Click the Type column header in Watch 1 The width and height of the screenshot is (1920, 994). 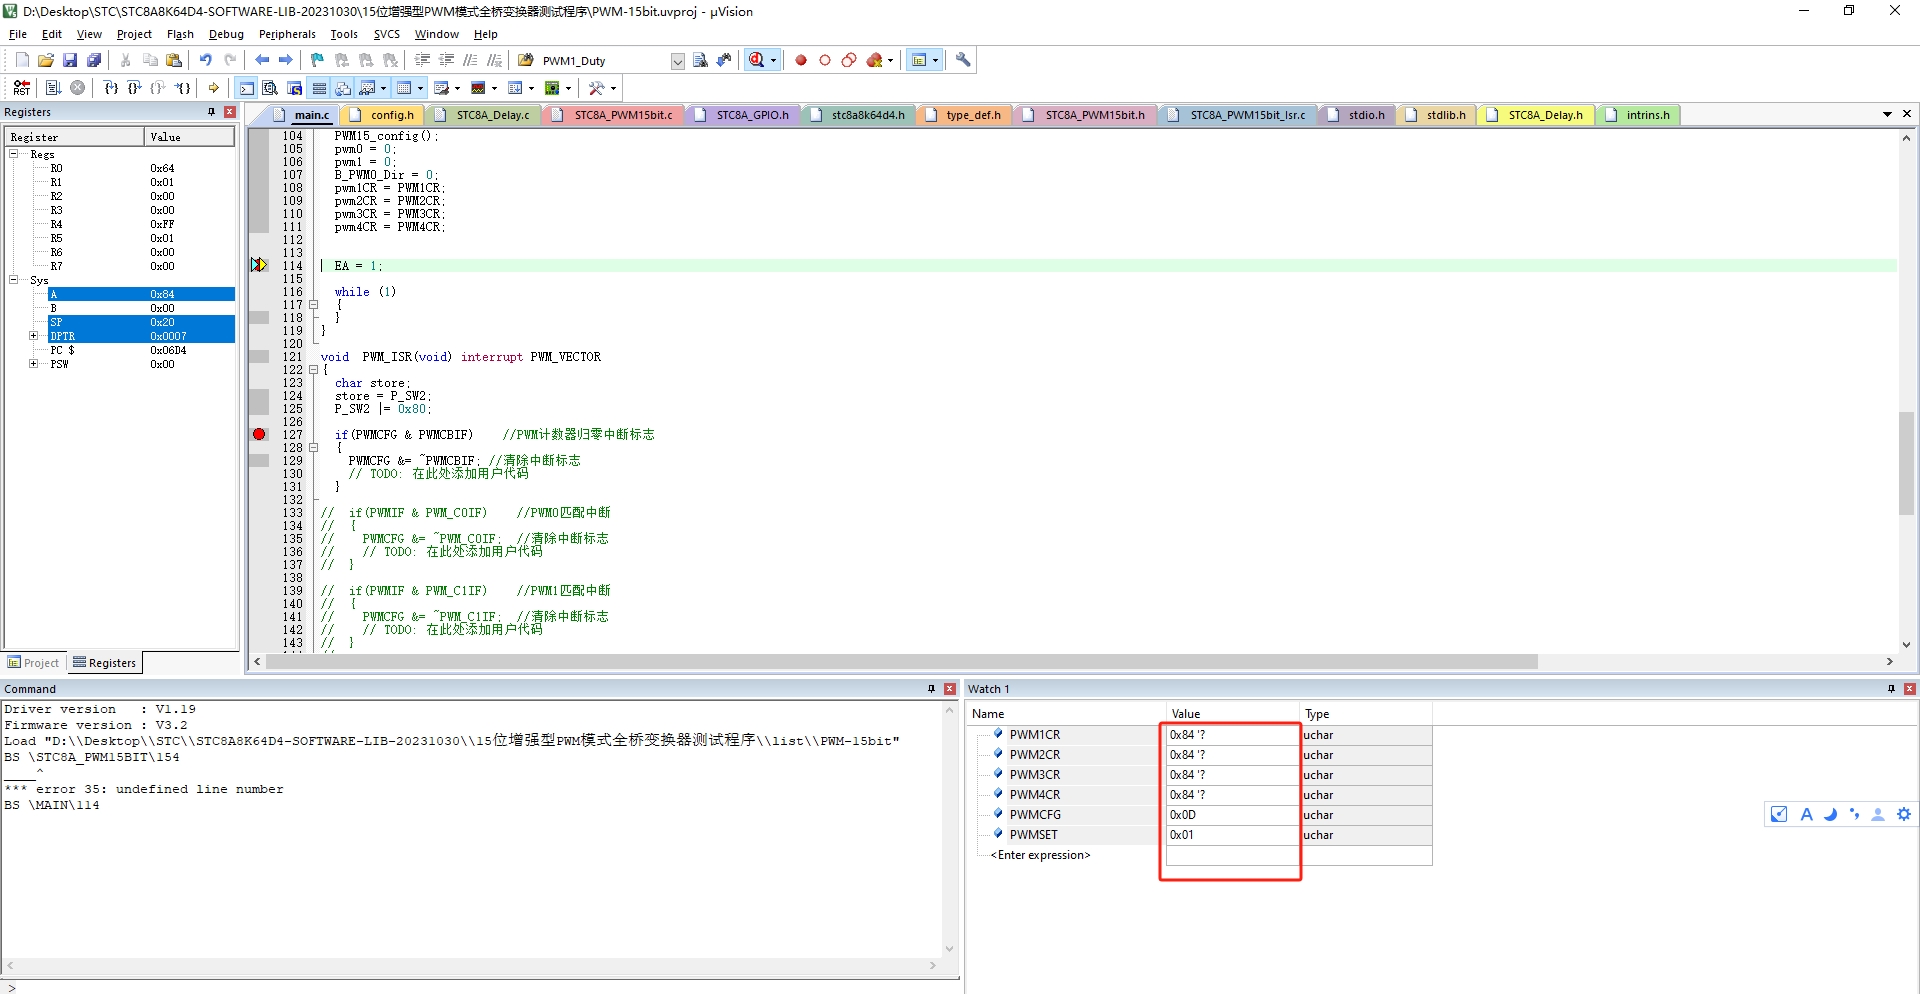(x=1366, y=714)
